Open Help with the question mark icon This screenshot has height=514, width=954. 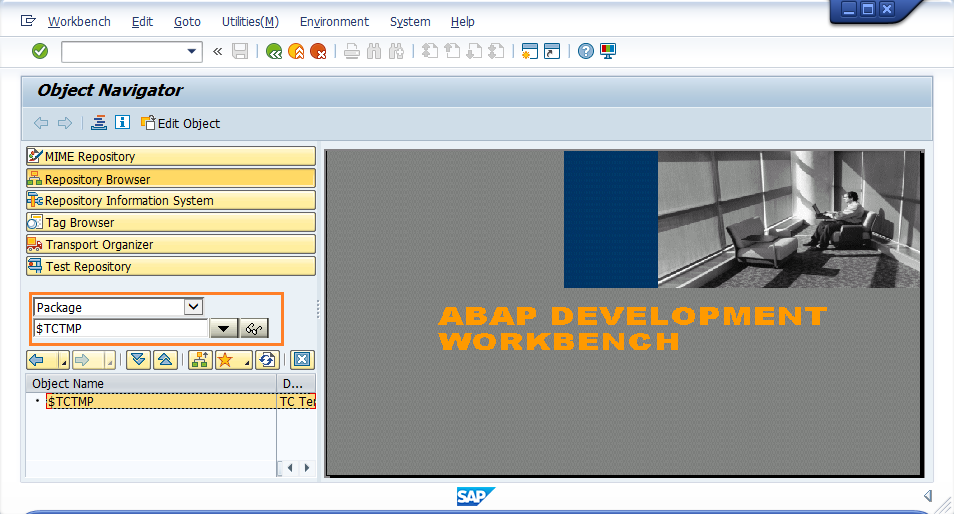pos(585,51)
